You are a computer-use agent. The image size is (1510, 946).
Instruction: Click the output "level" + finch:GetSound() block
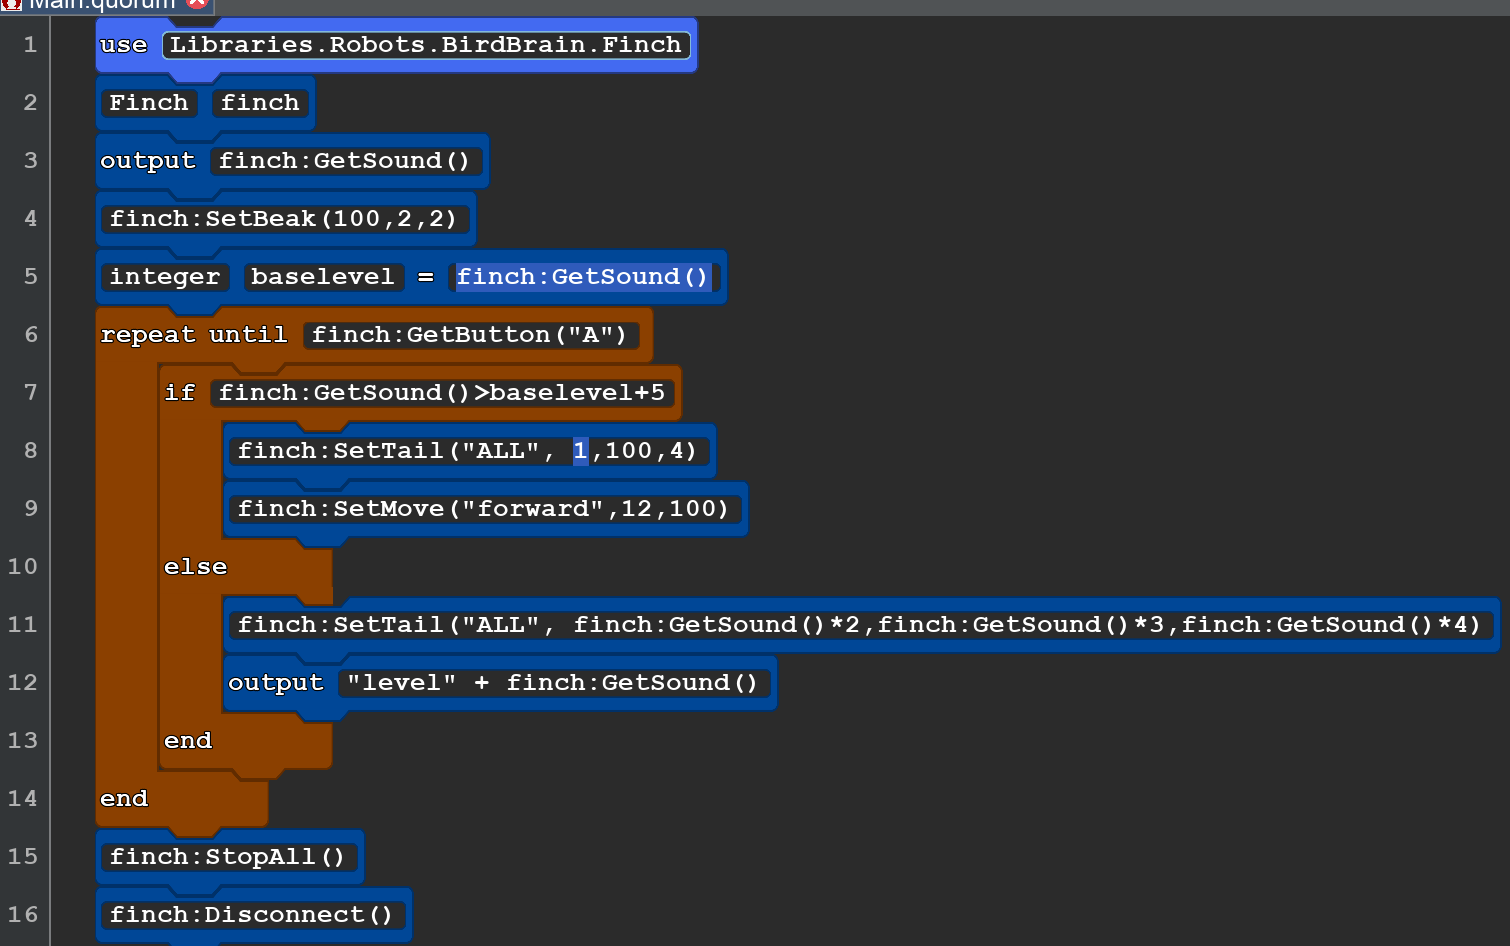click(x=276, y=682)
